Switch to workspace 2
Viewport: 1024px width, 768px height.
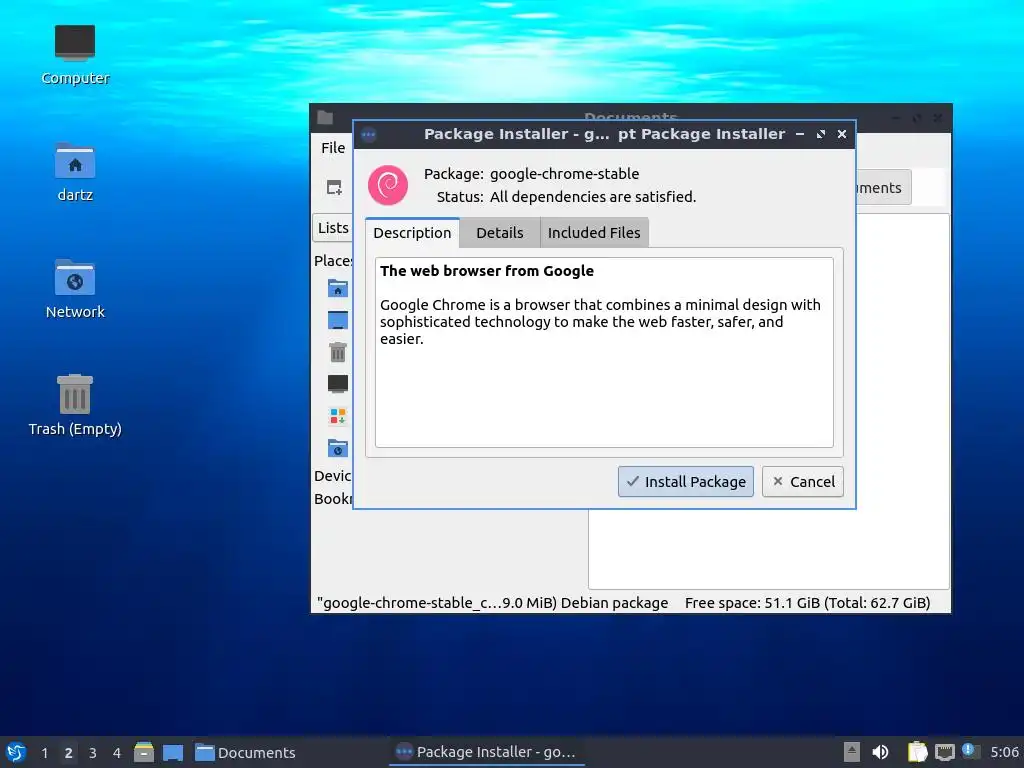(69, 753)
